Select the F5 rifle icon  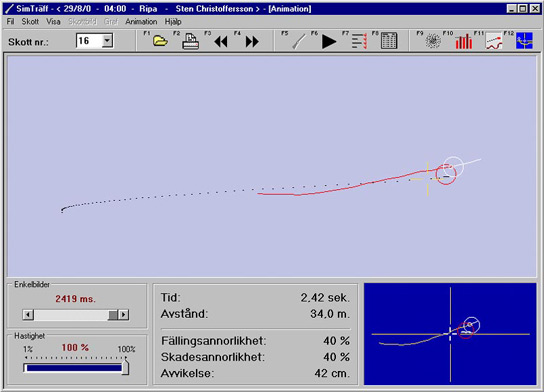pos(299,42)
